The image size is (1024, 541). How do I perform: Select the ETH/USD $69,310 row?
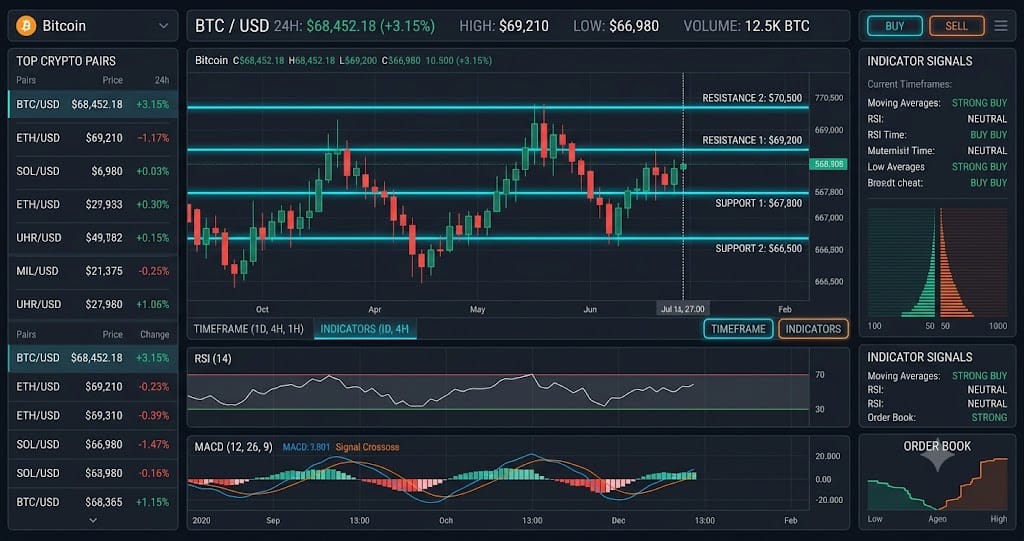click(x=93, y=416)
